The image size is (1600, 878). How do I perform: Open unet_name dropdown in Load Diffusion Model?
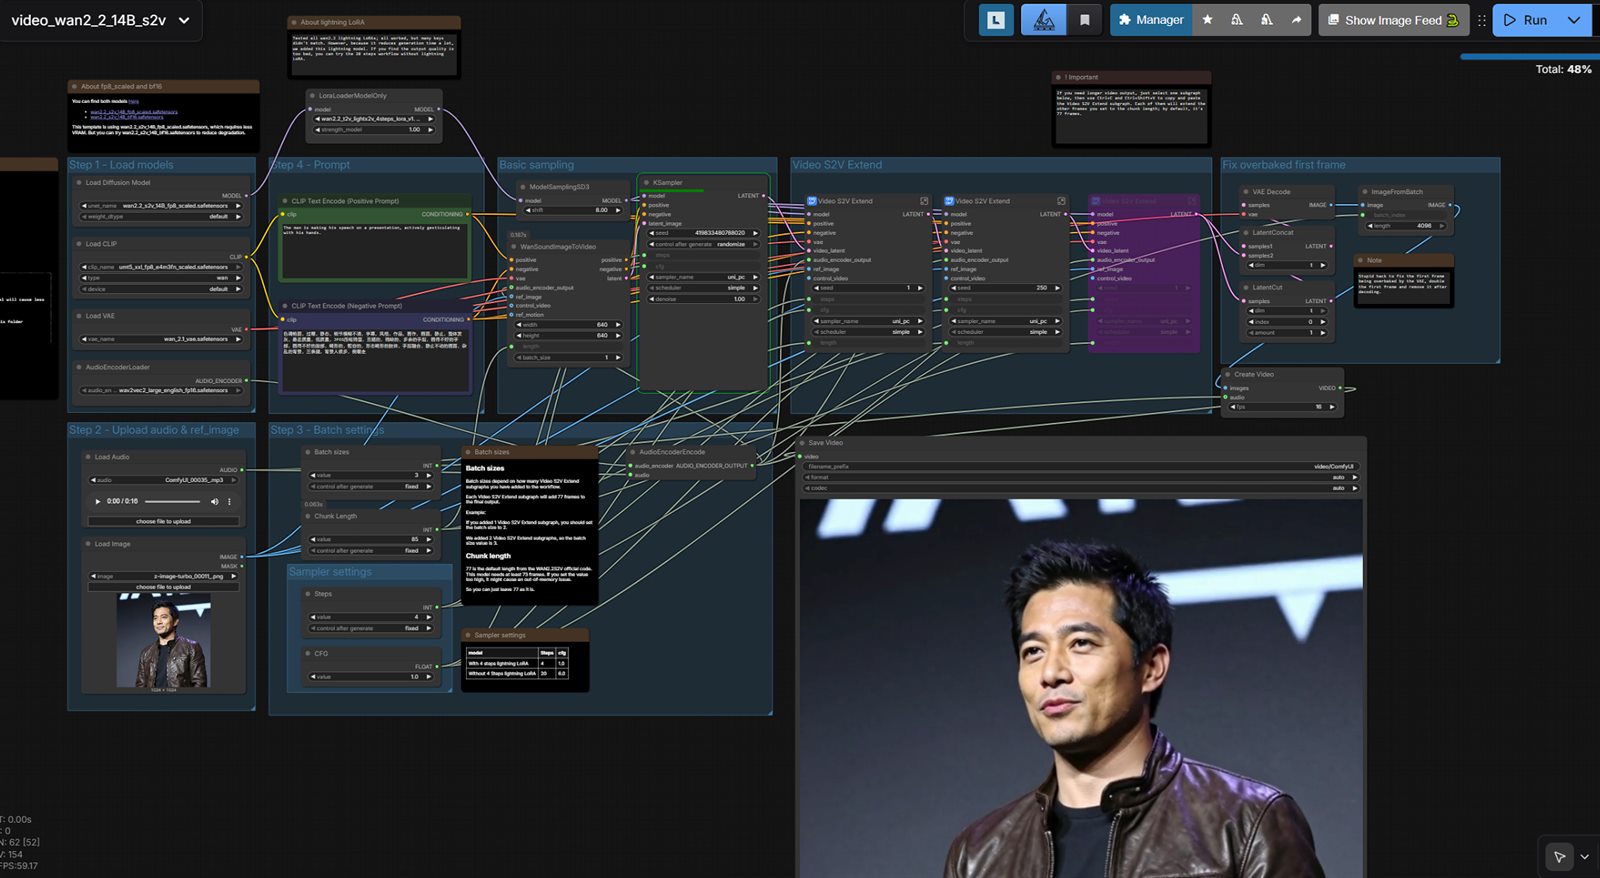[x=162, y=206]
